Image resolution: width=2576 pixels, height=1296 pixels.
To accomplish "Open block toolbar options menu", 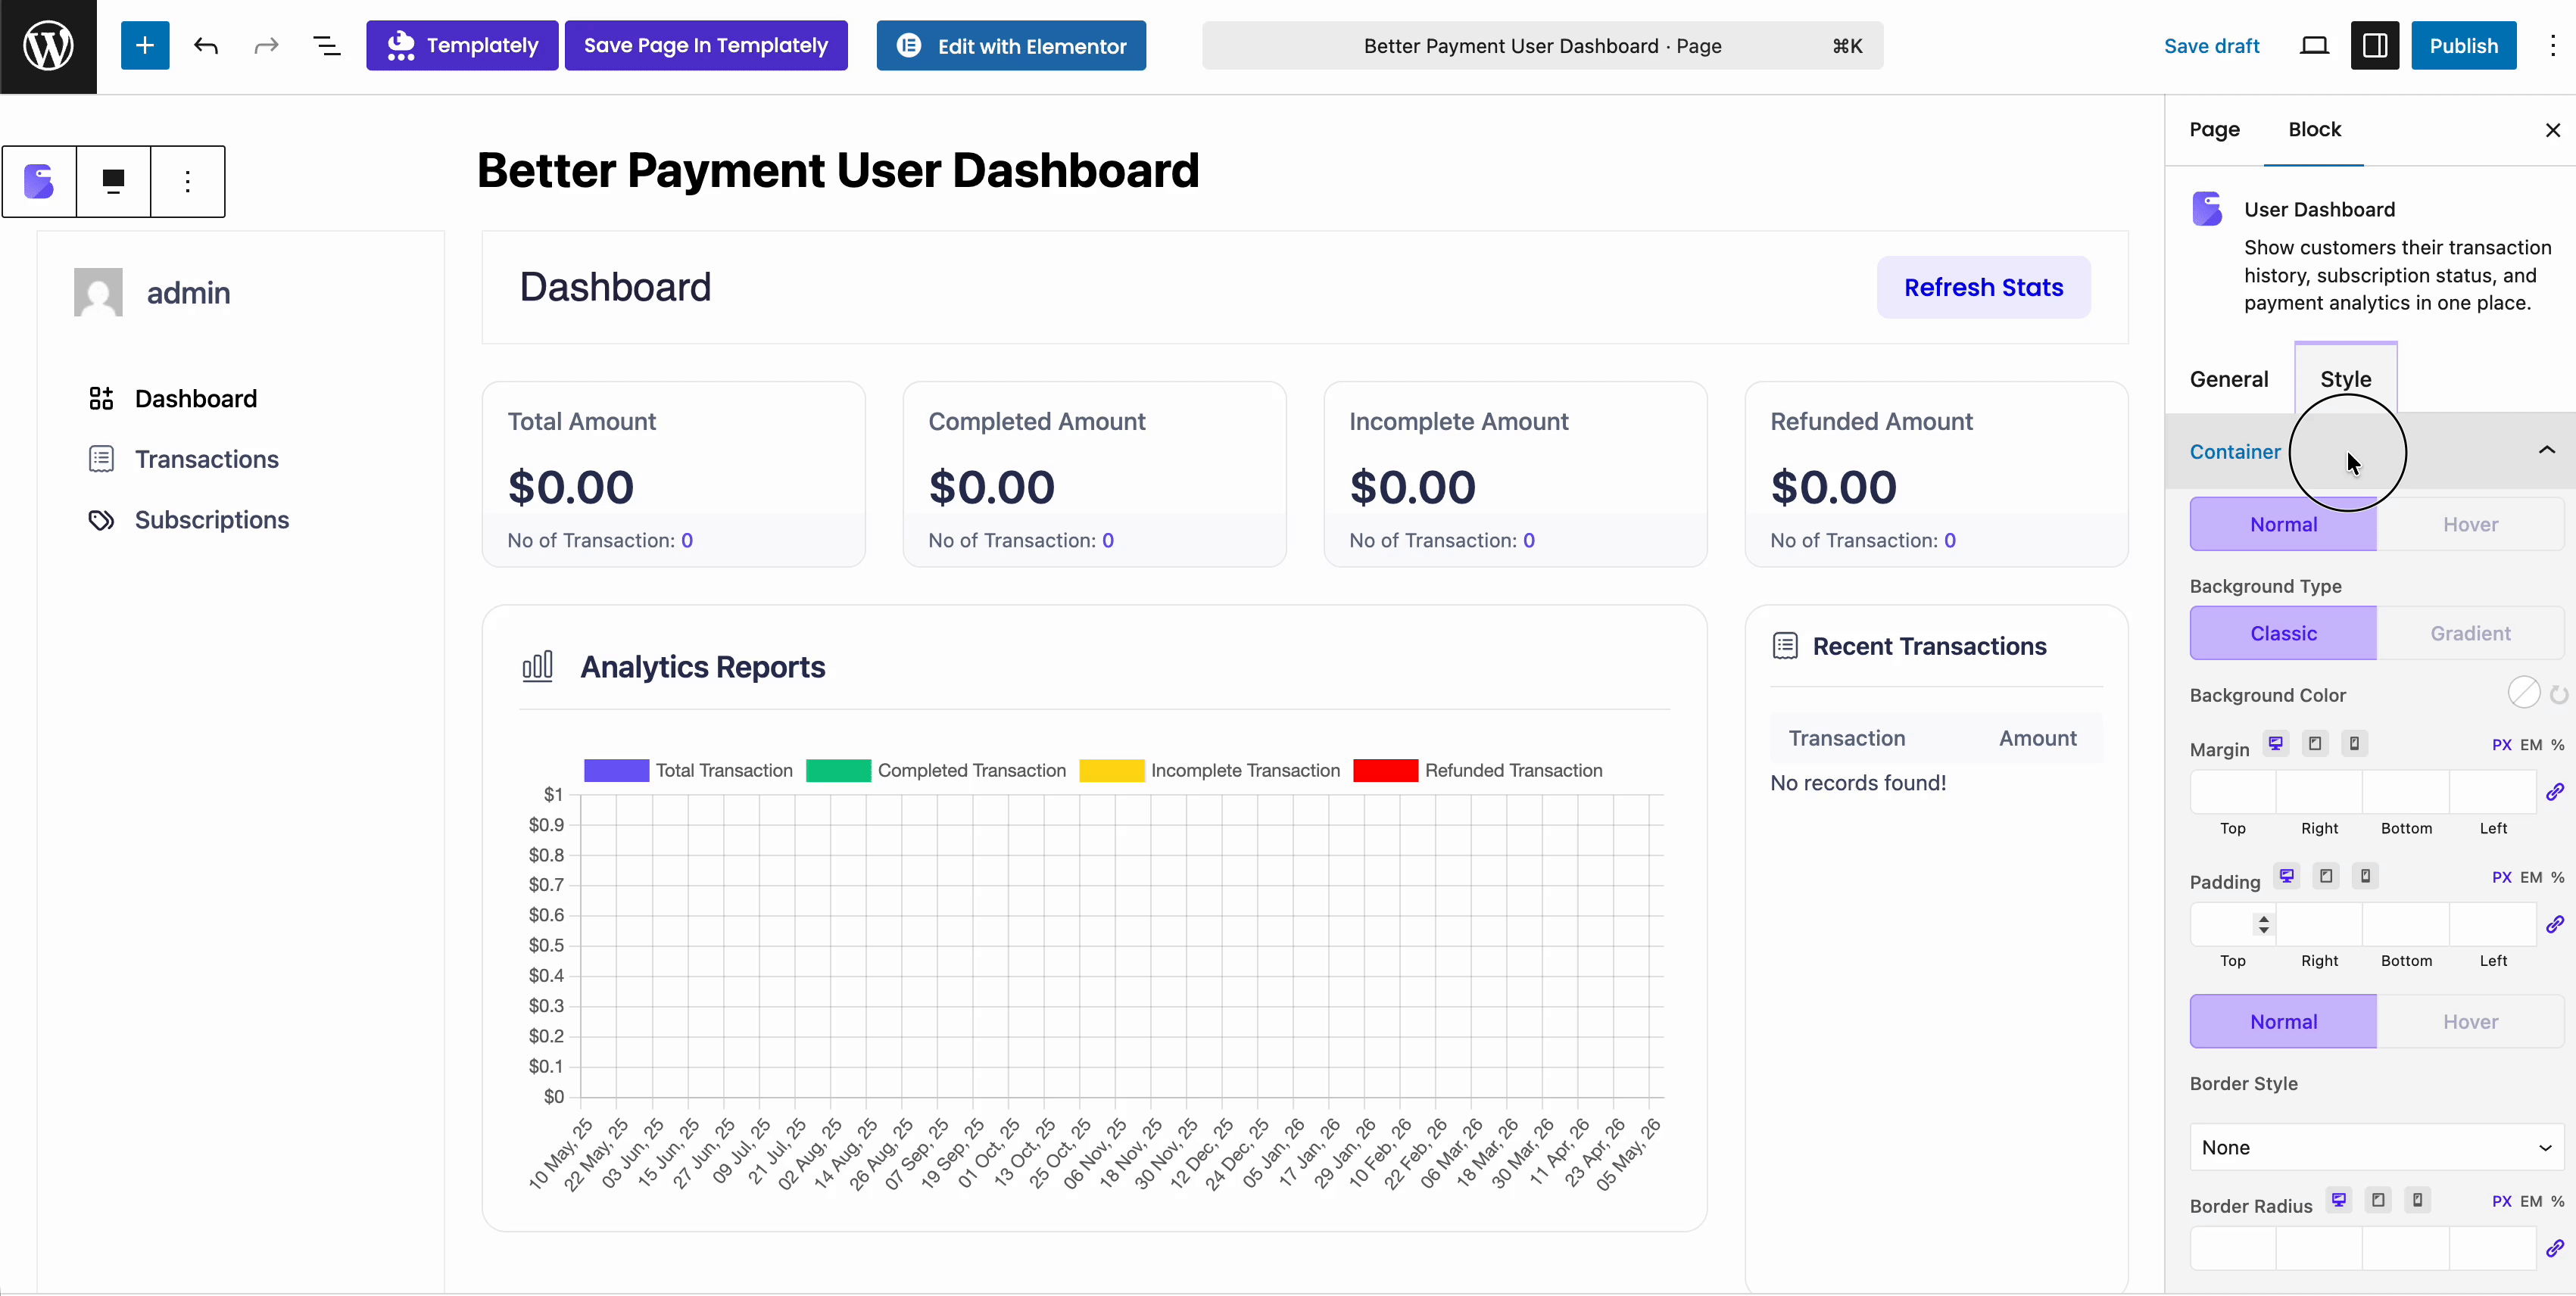I will [x=187, y=181].
